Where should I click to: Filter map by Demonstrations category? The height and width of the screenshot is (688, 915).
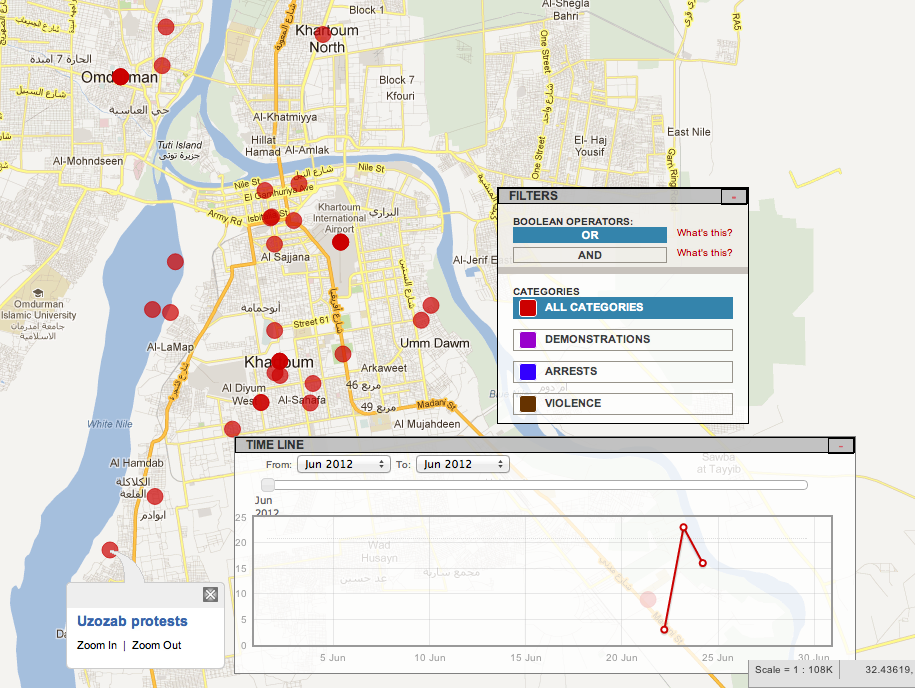[622, 340]
